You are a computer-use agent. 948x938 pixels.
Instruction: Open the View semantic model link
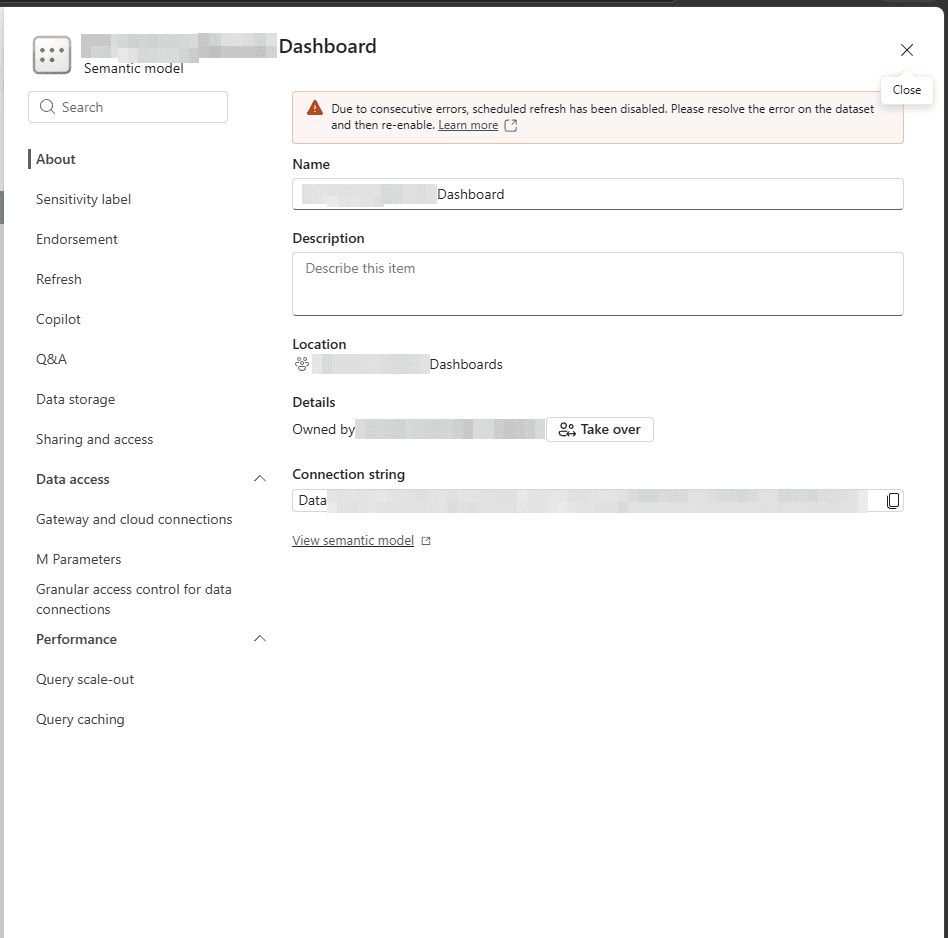coord(353,540)
